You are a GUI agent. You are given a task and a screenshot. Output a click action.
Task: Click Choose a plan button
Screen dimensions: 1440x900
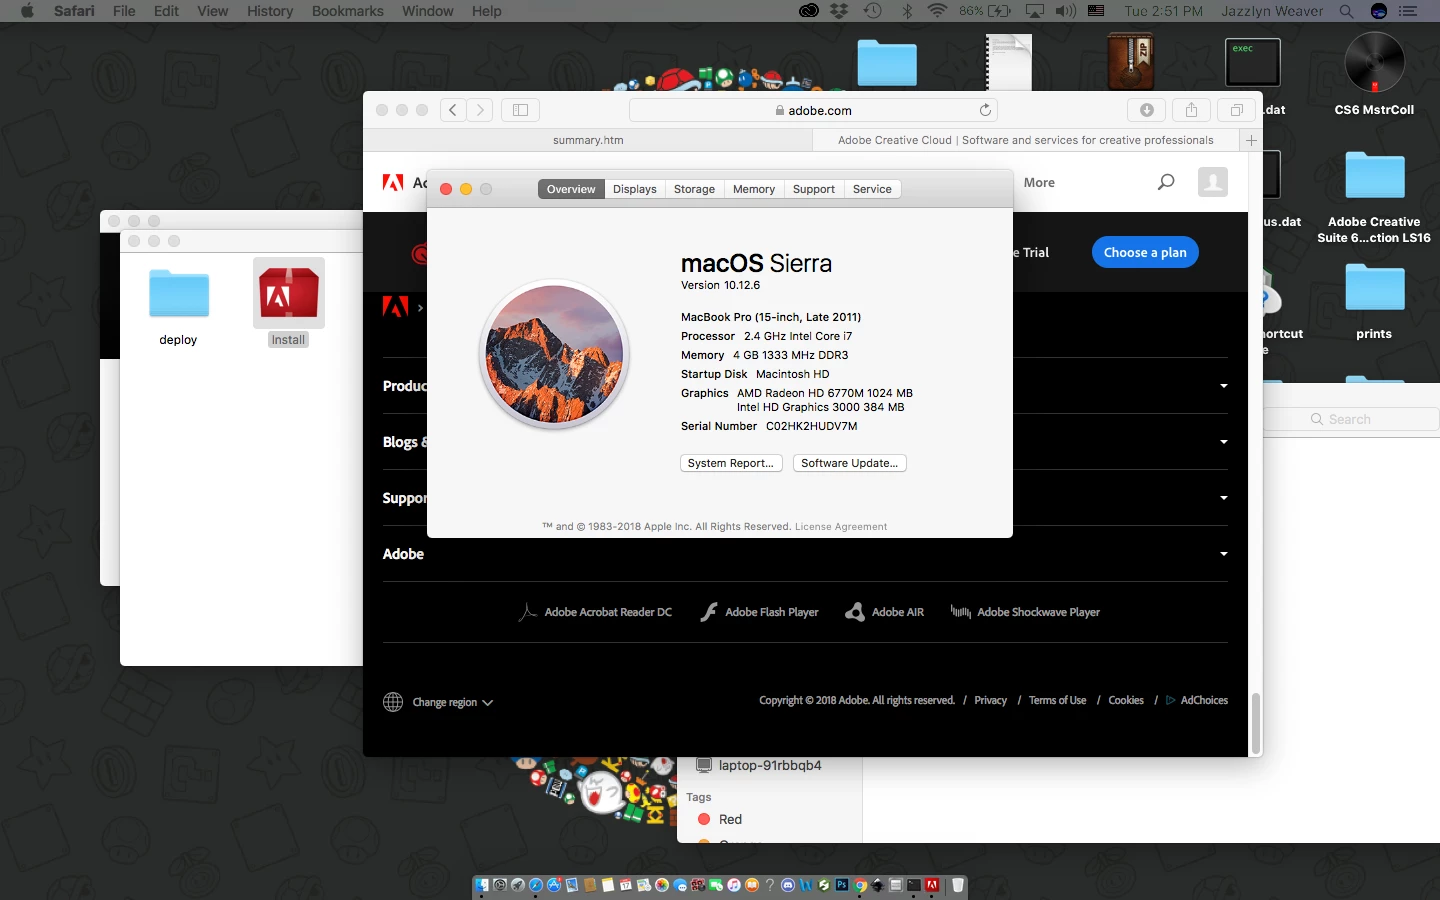[1145, 252]
